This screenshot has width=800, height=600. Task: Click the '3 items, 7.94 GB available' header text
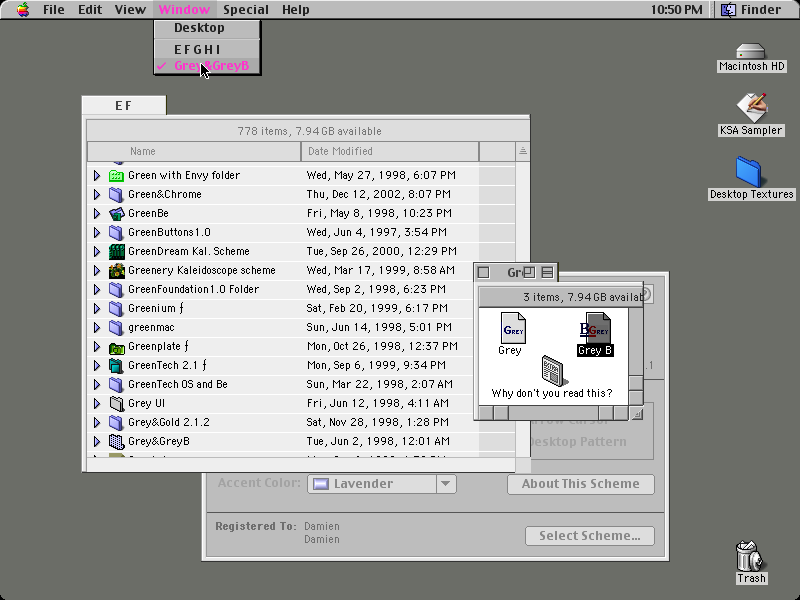coord(582,297)
